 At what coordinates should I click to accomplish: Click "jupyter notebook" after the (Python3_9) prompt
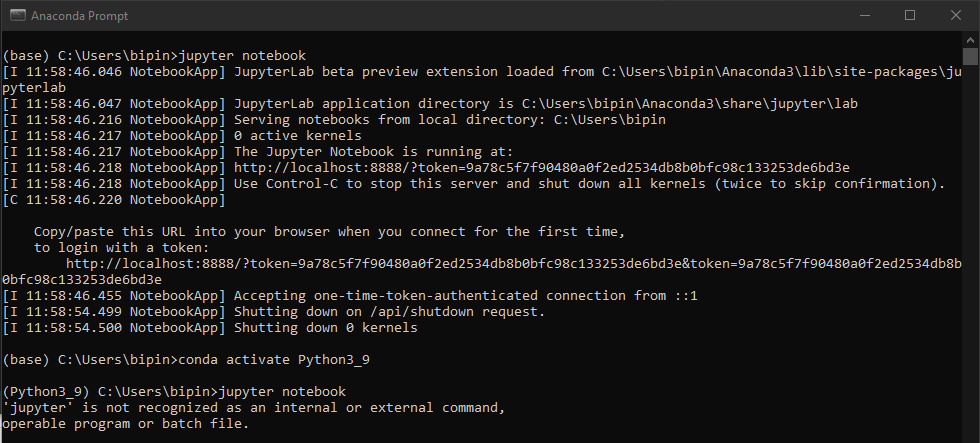[x=282, y=392]
